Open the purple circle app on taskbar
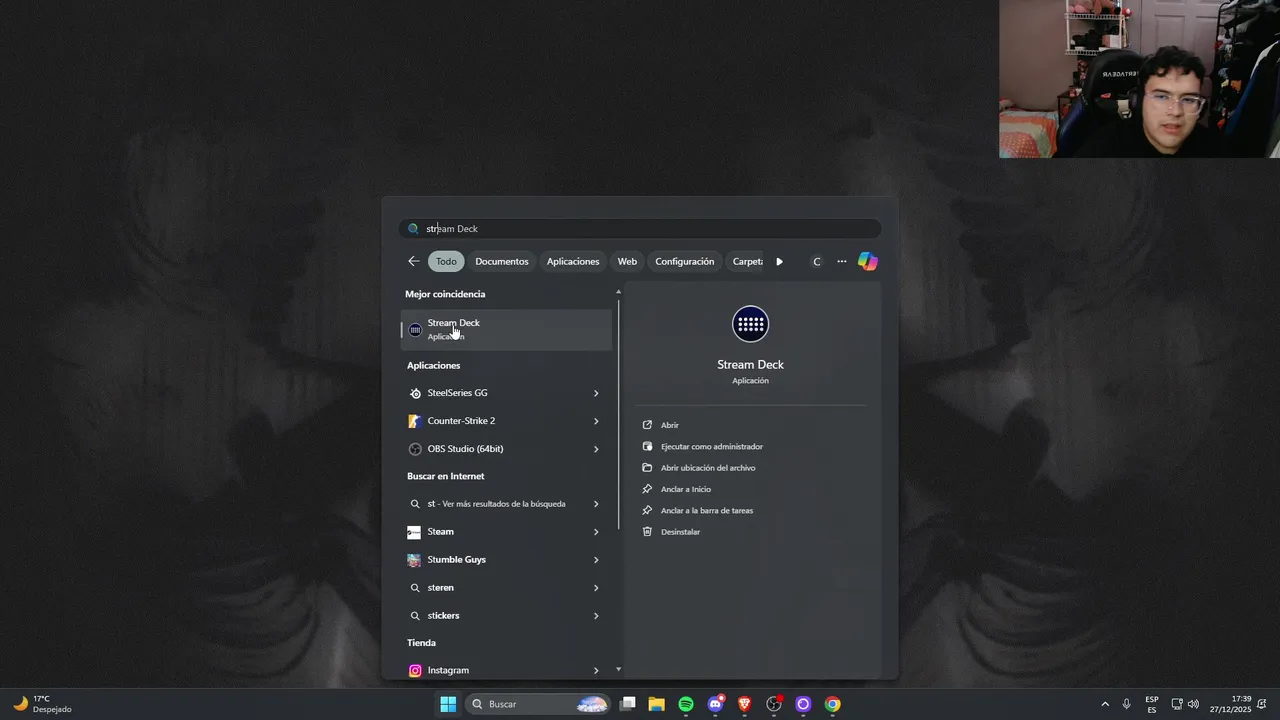The image size is (1280, 720). click(803, 704)
